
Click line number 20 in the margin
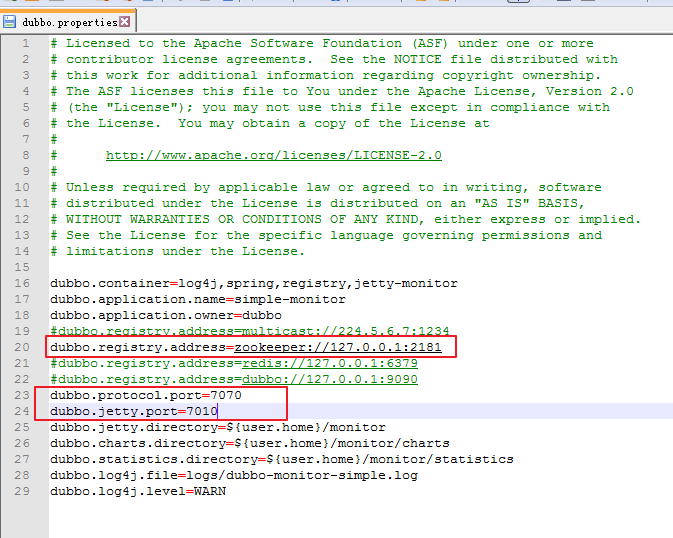(22, 347)
